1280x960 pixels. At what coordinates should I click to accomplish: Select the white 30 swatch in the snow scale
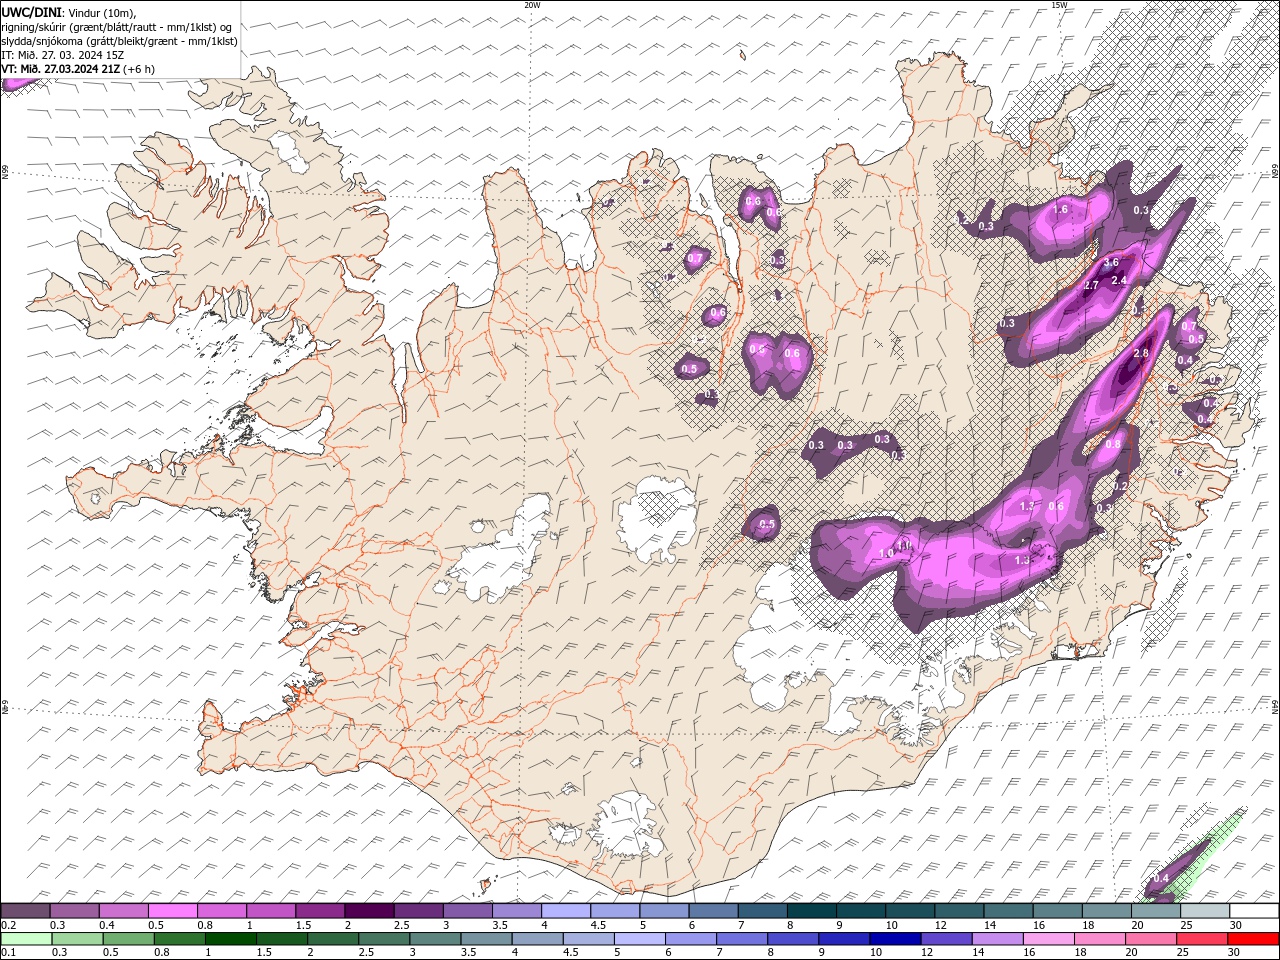1254,911
